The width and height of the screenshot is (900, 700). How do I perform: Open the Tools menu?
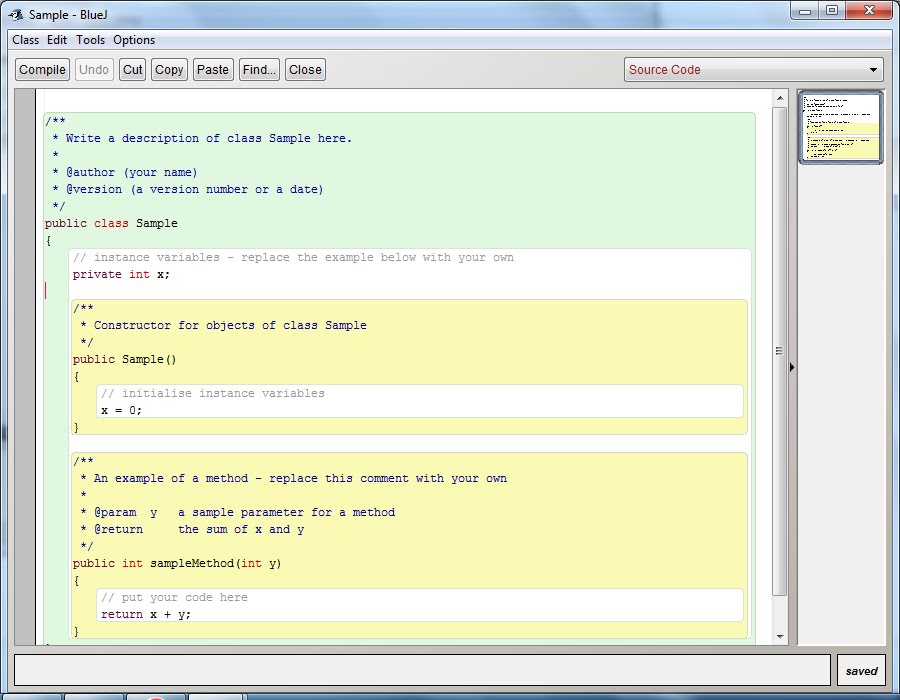(90, 40)
